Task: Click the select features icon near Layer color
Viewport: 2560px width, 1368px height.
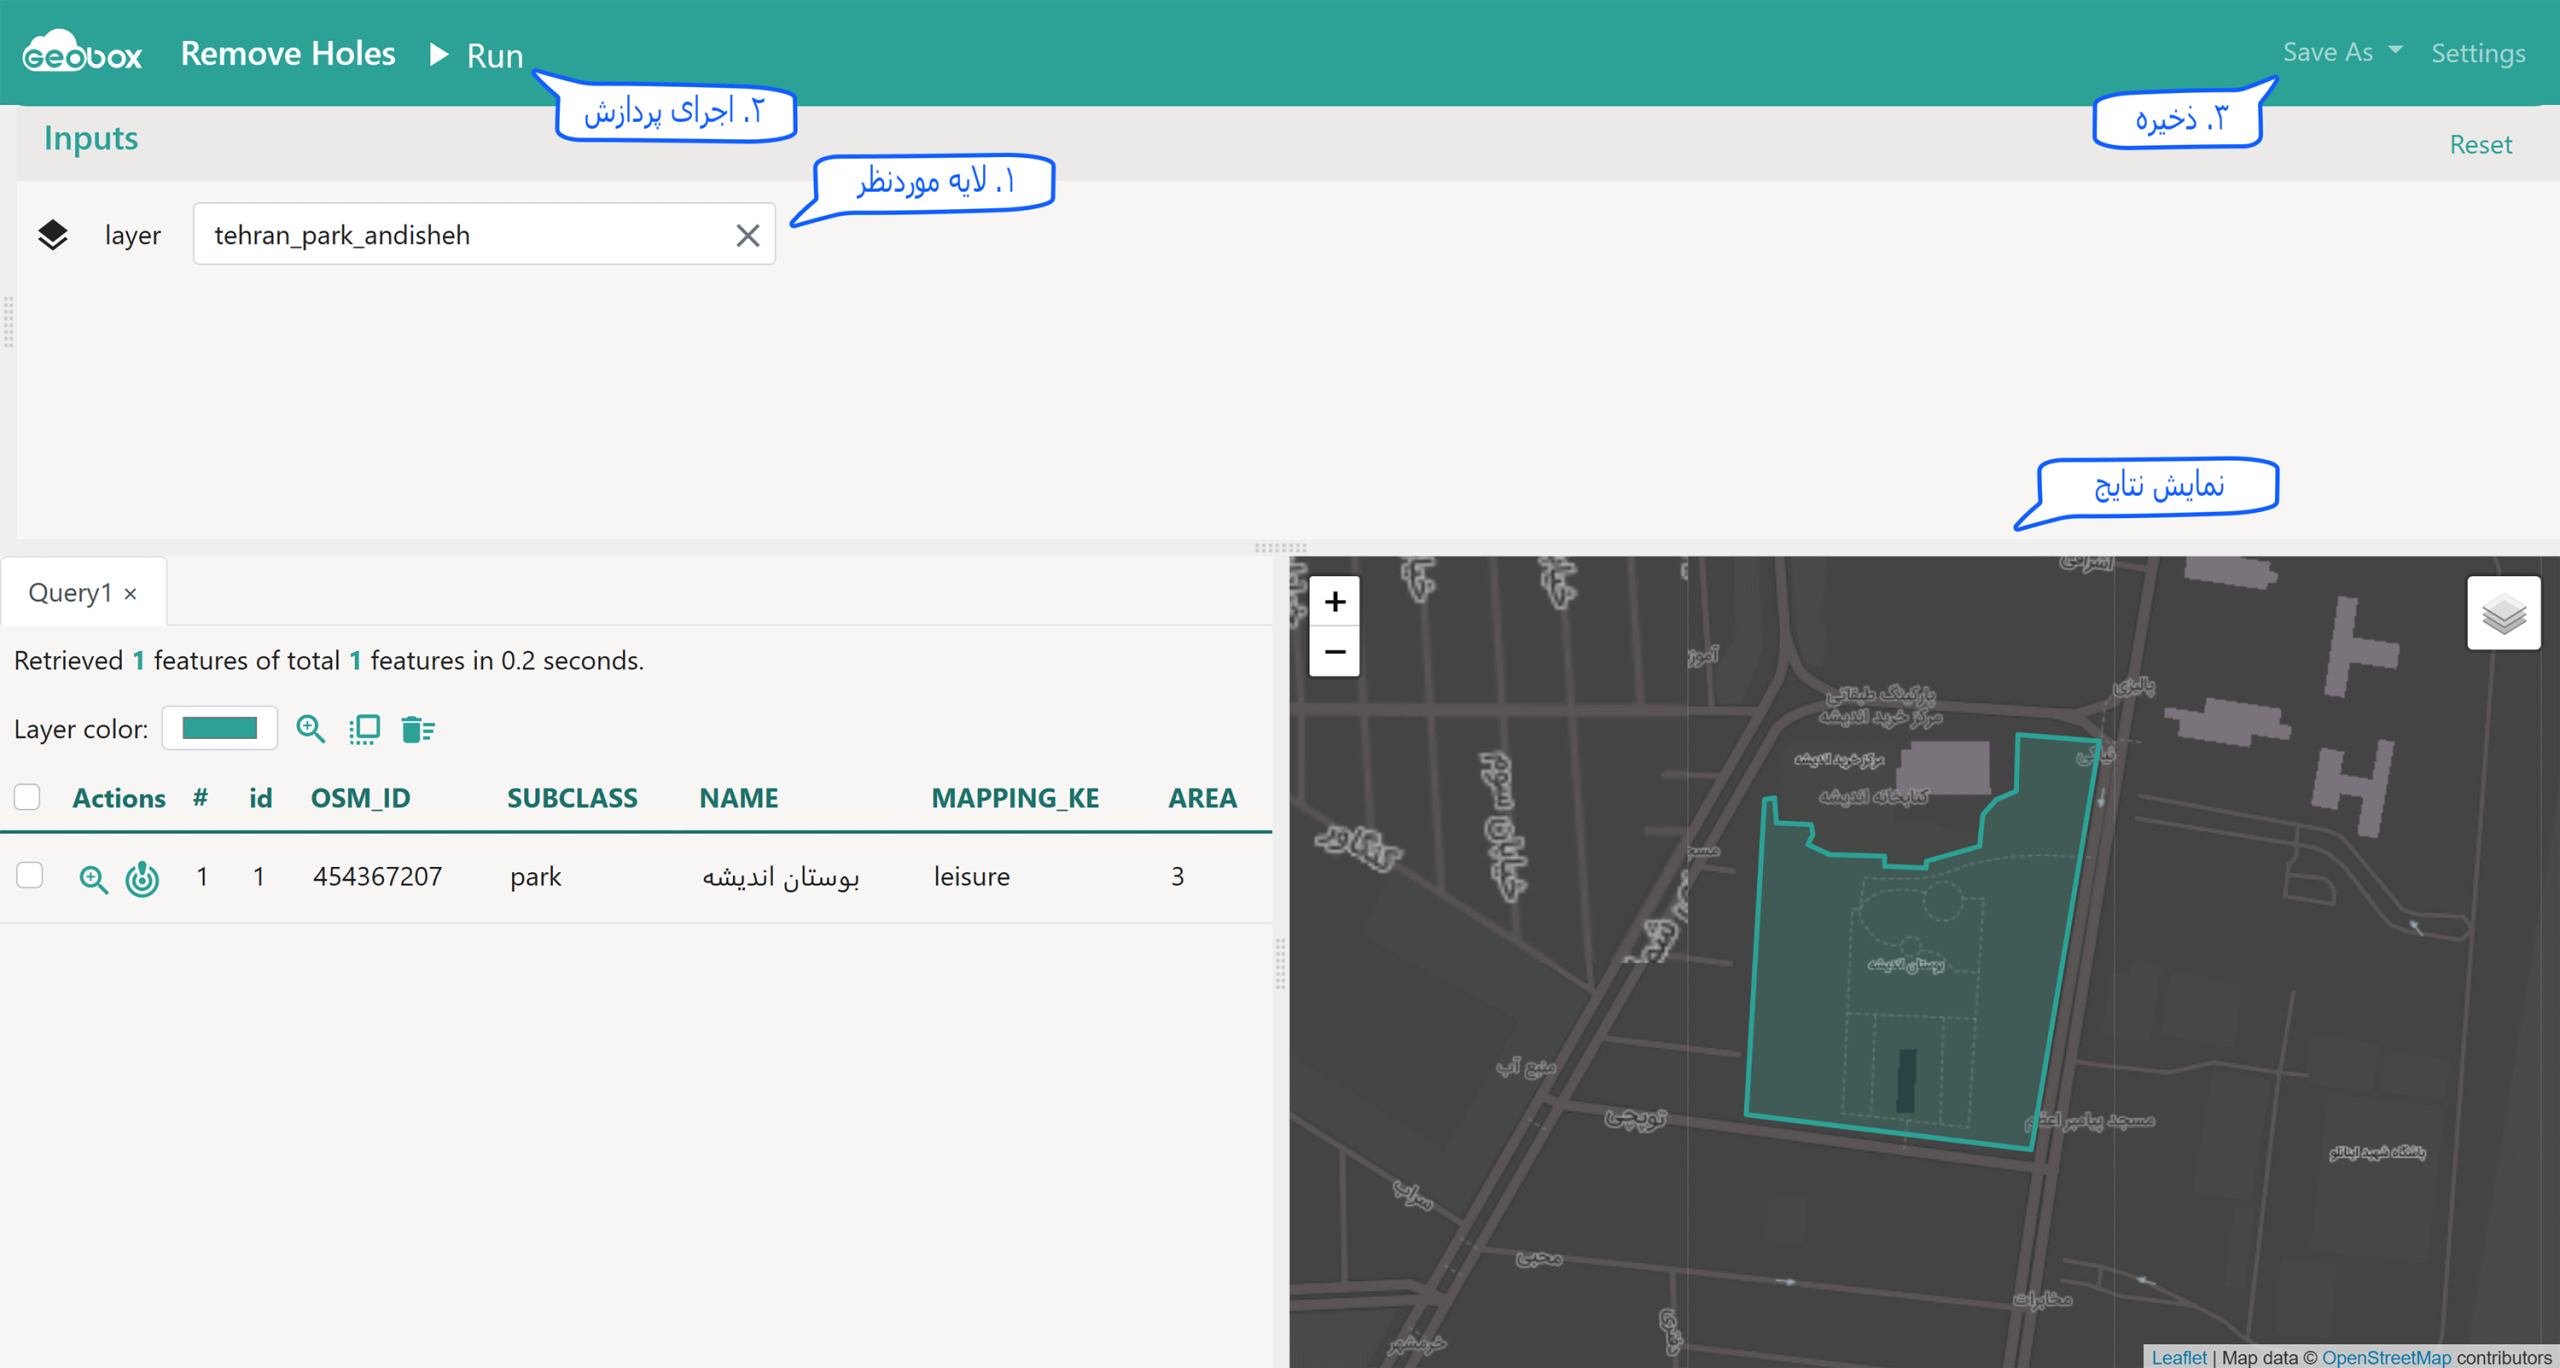Action: click(364, 729)
